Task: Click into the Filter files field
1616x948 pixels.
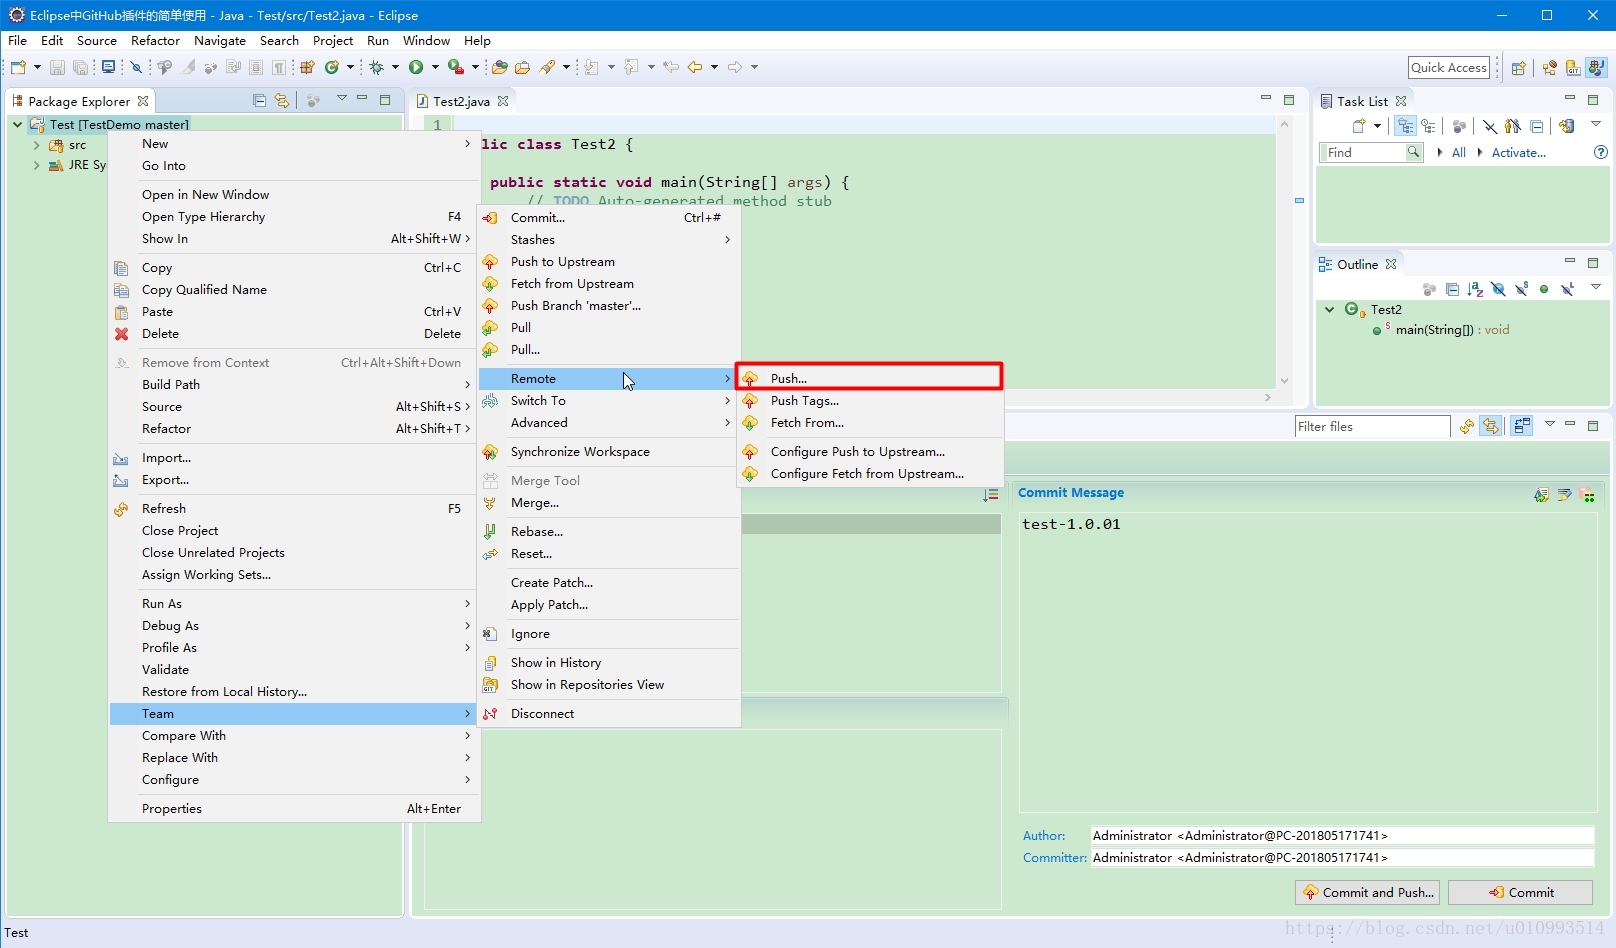Action: point(1372,427)
